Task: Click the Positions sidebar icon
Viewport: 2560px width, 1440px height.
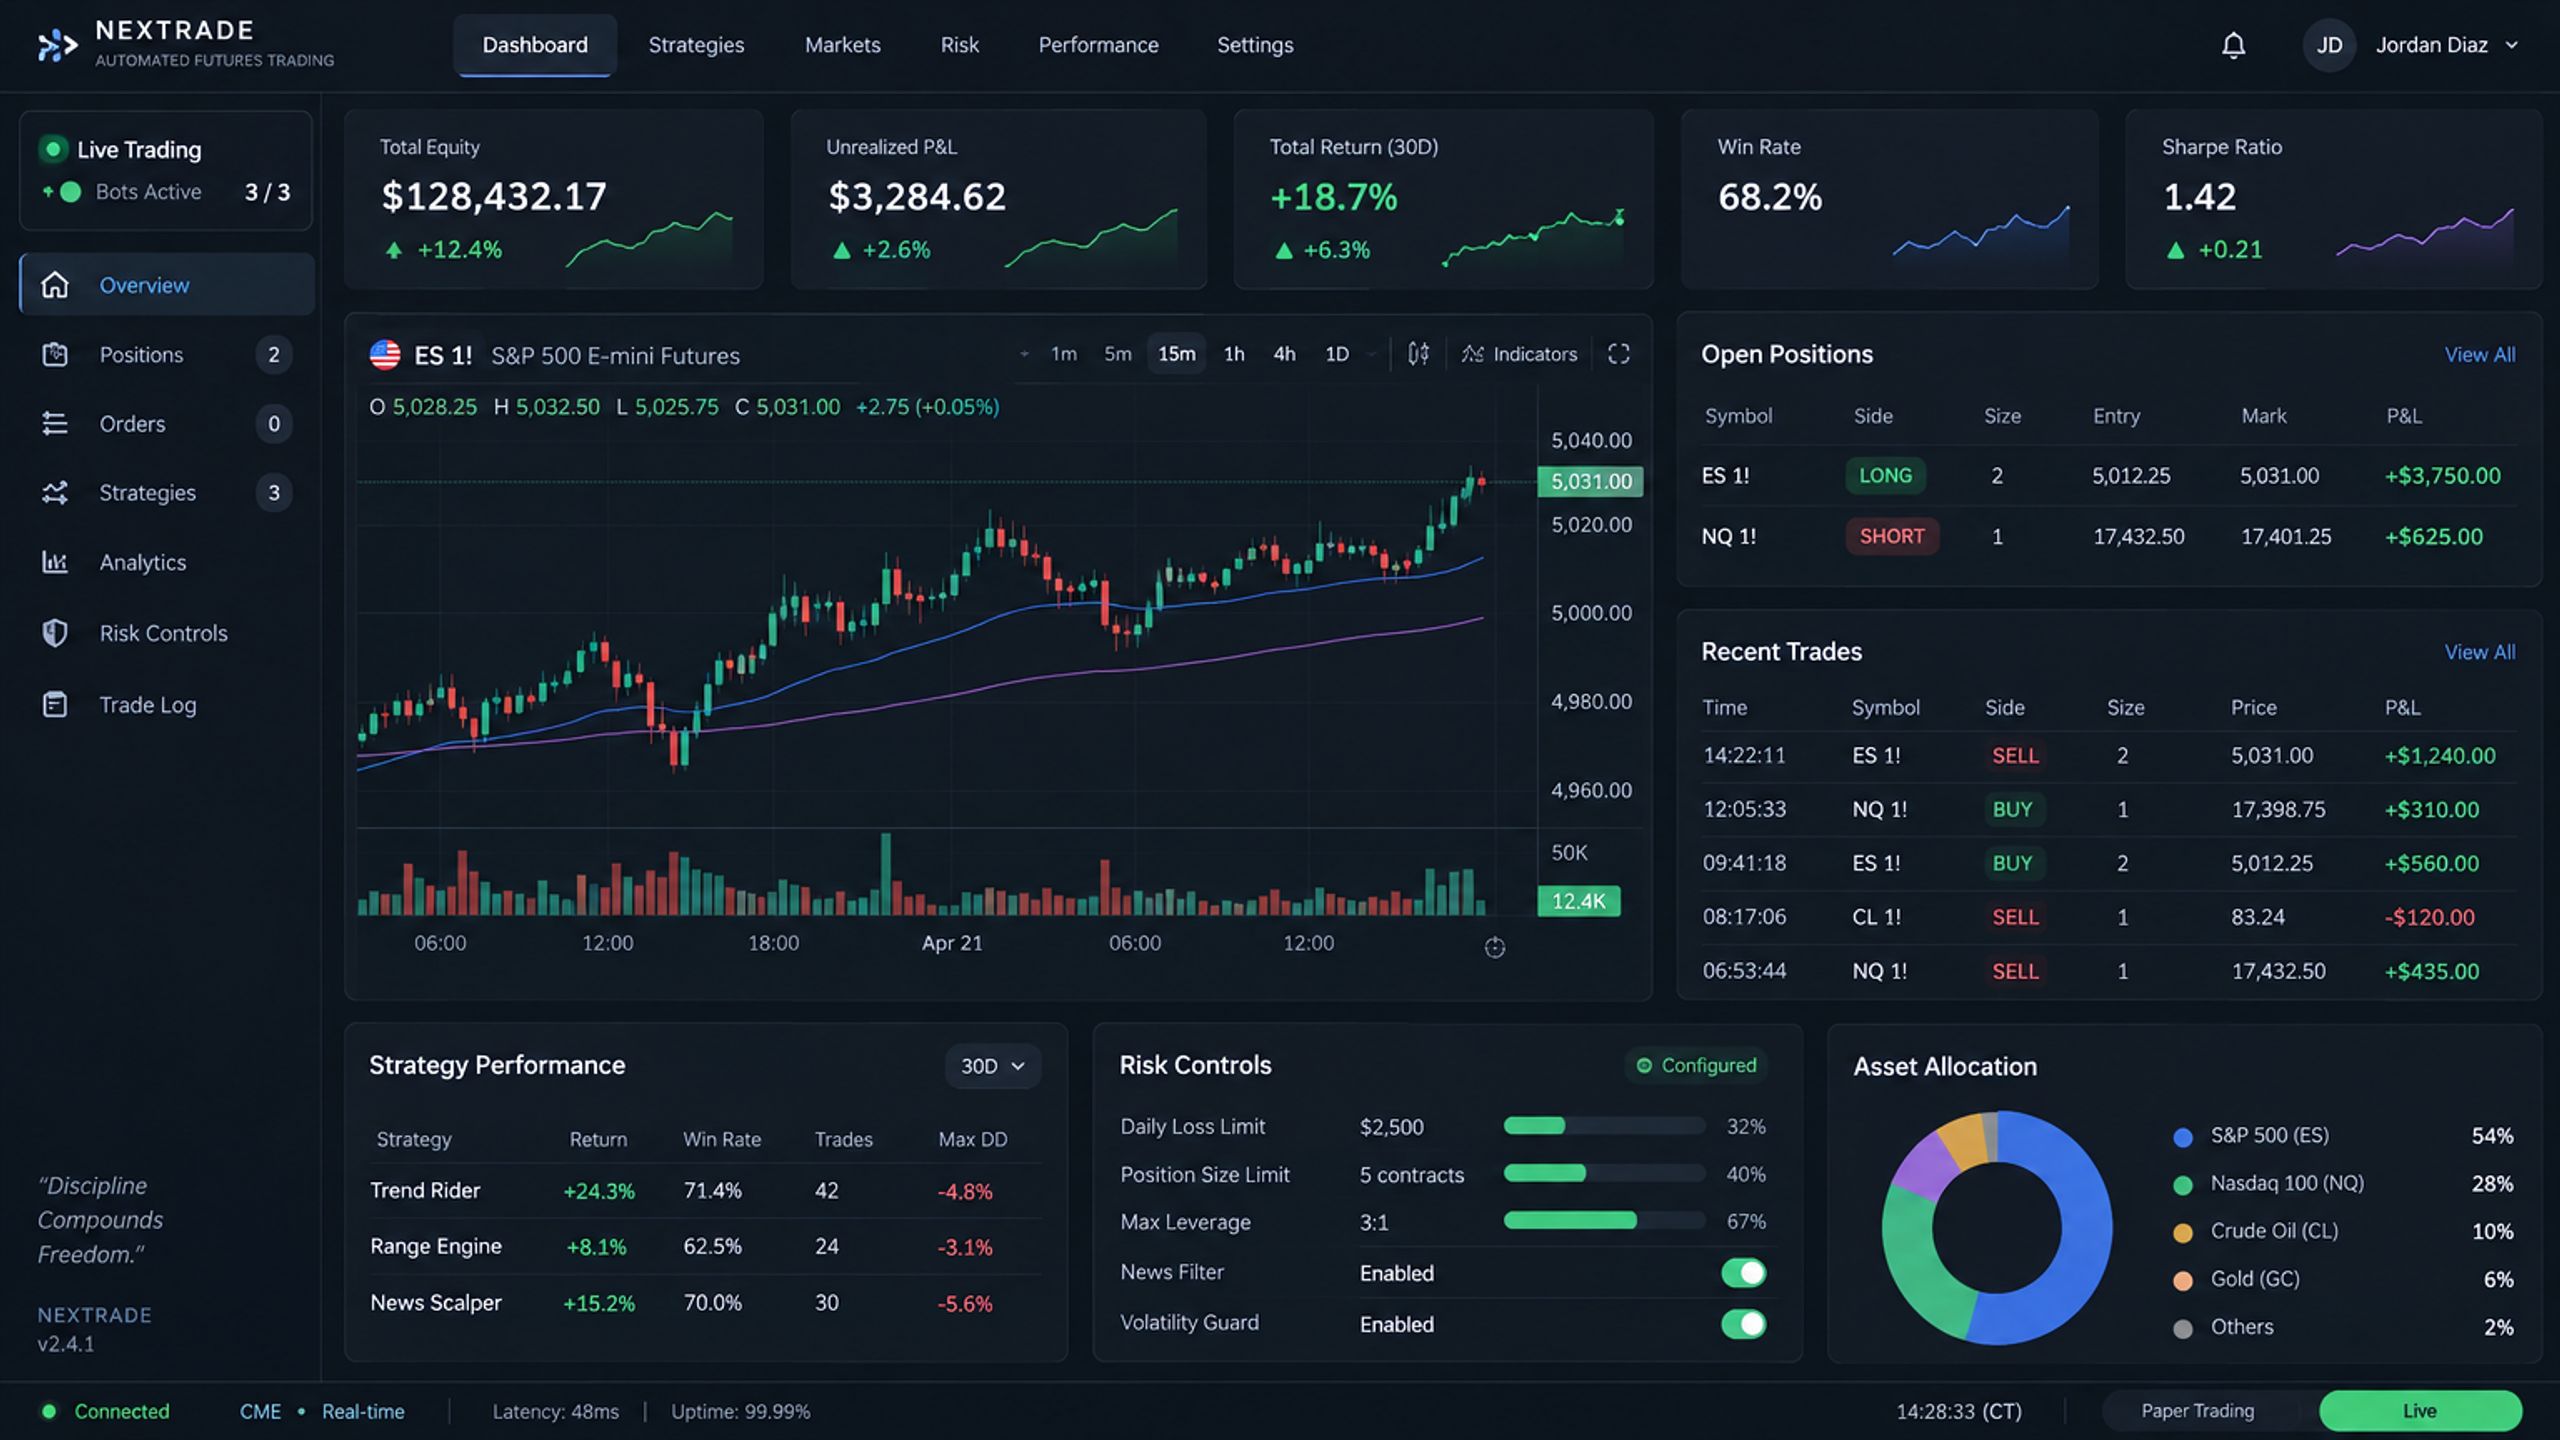Action: [x=55, y=354]
